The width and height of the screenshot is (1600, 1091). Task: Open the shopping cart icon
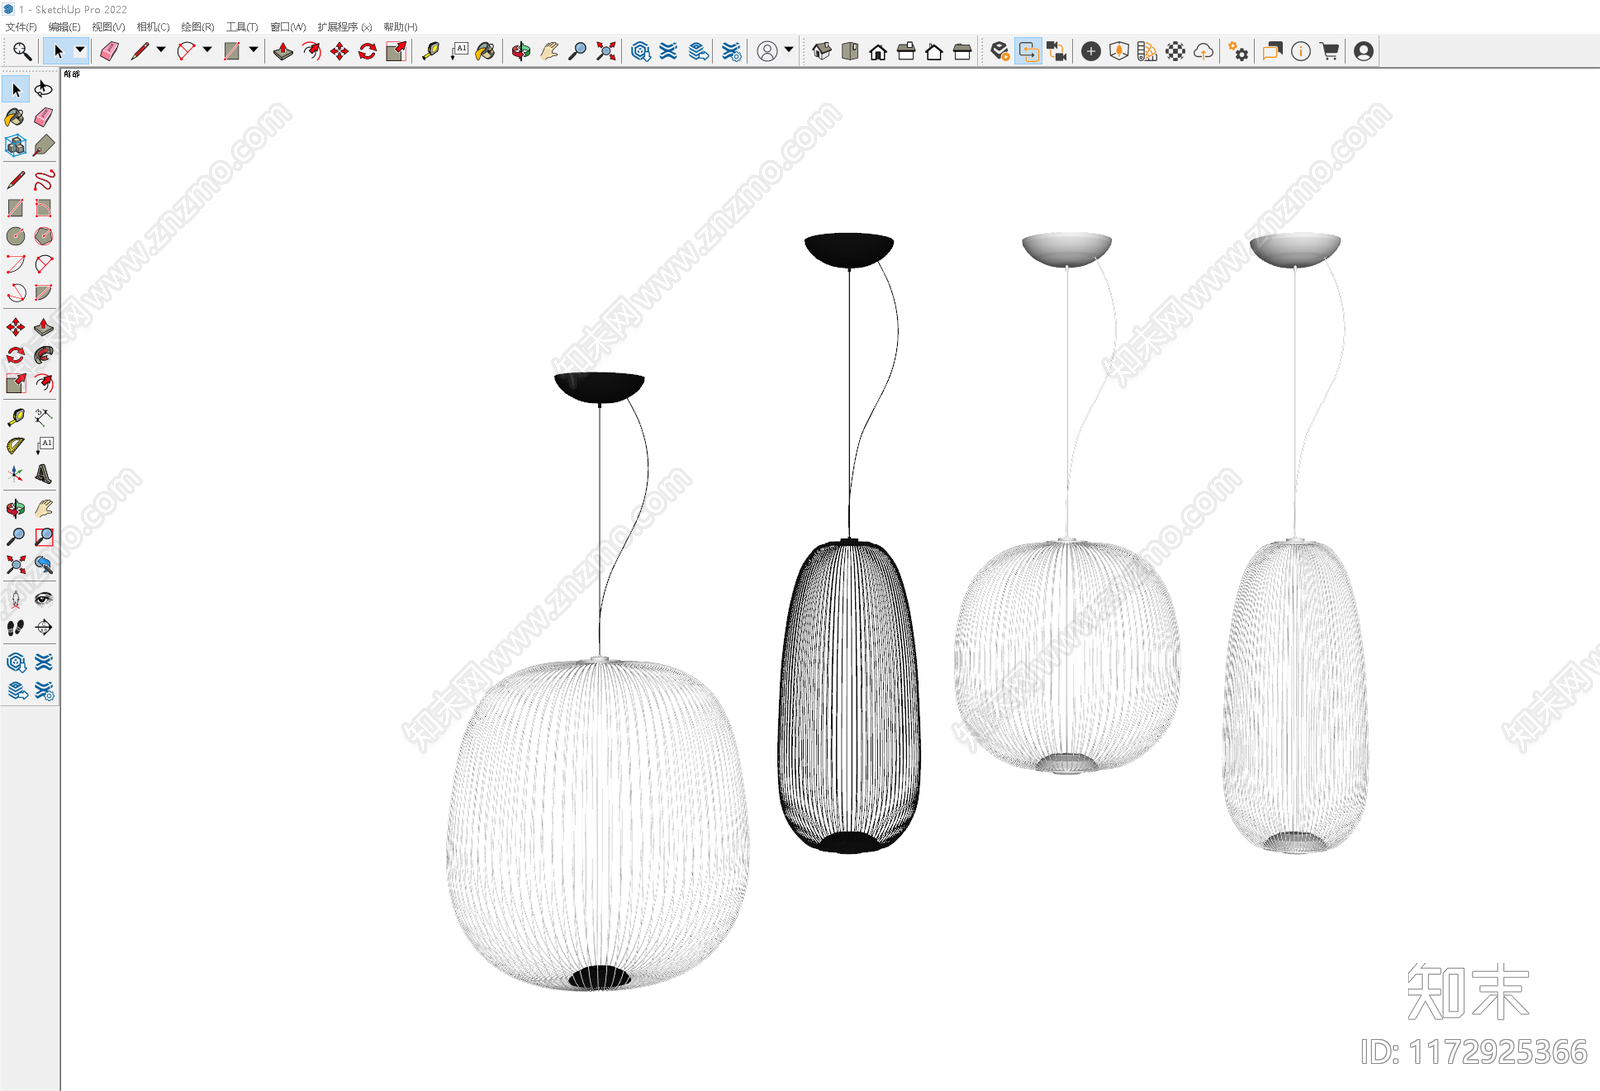pyautogui.click(x=1329, y=51)
